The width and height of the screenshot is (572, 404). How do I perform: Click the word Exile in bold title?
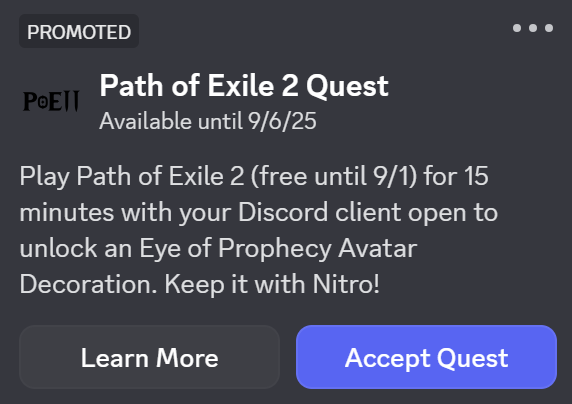(x=241, y=86)
